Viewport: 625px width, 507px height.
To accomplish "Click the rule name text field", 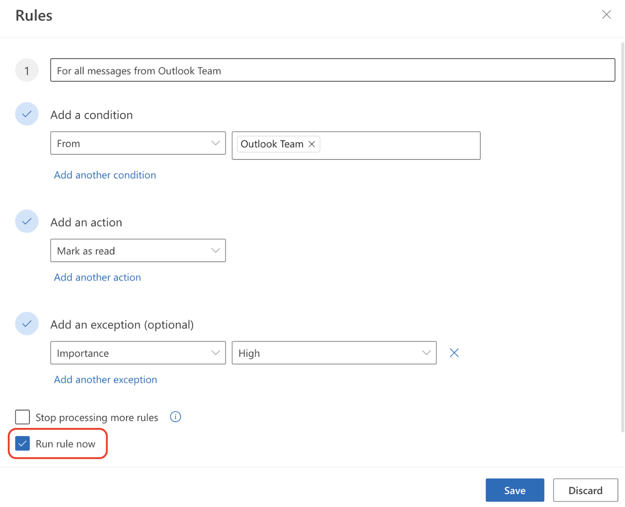I will [332, 71].
